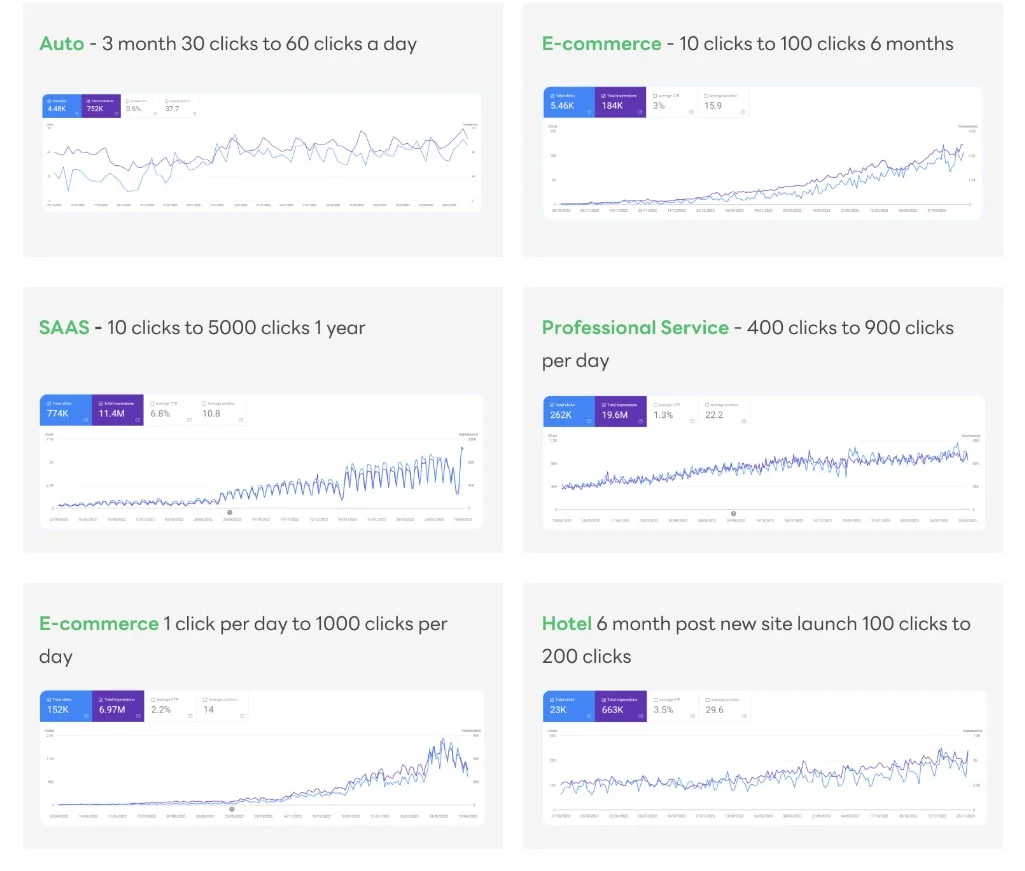Screen dimensions: 1025x871
Task: Click help icon on 10.8 Average position card
Action: point(241,420)
